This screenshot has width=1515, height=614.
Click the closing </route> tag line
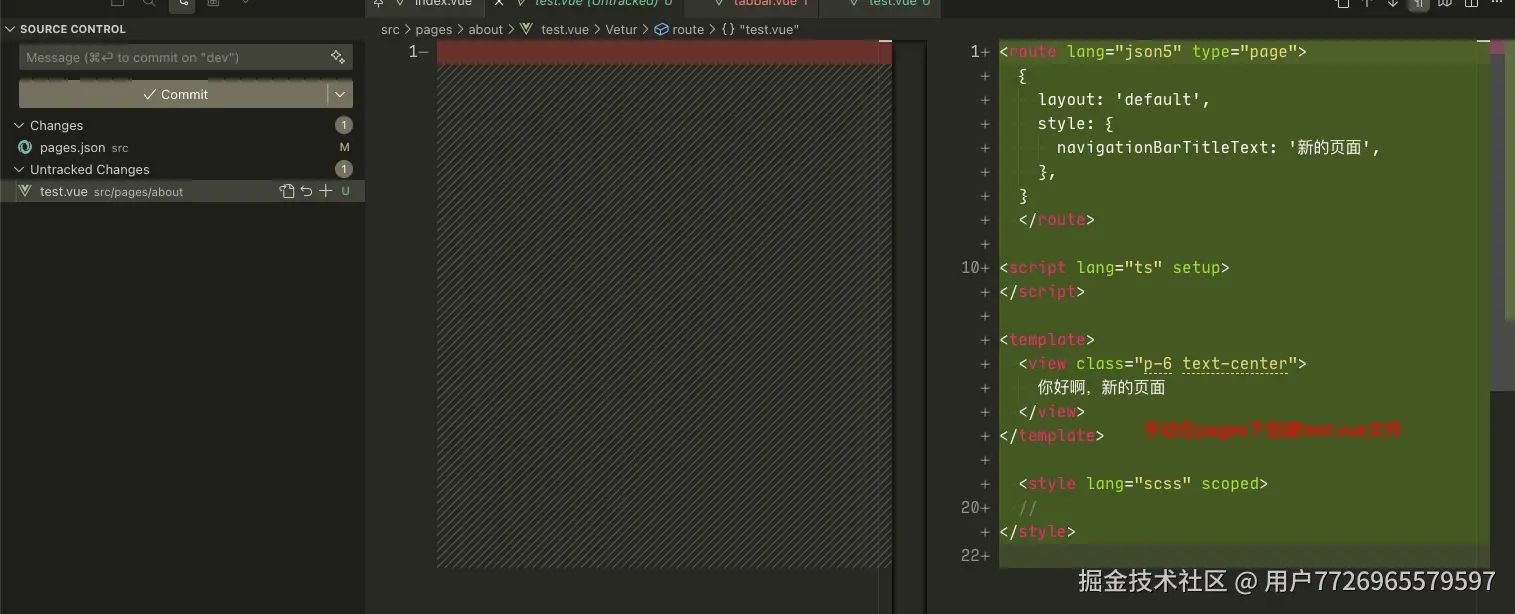[1057, 220]
